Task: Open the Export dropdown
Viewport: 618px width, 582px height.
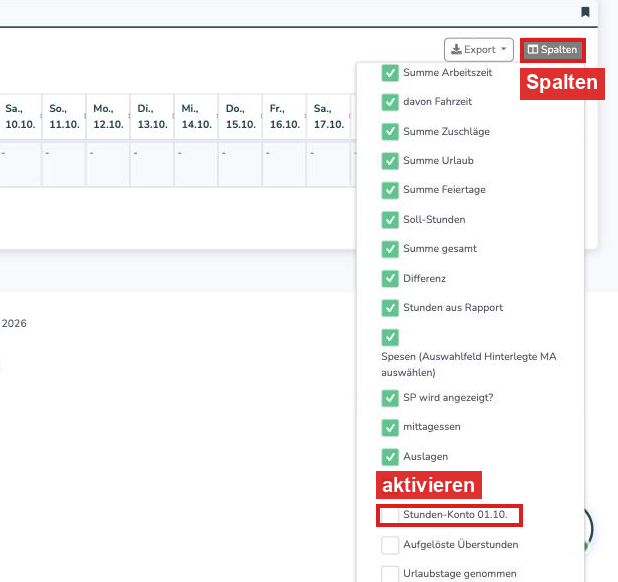Action: [x=478, y=50]
